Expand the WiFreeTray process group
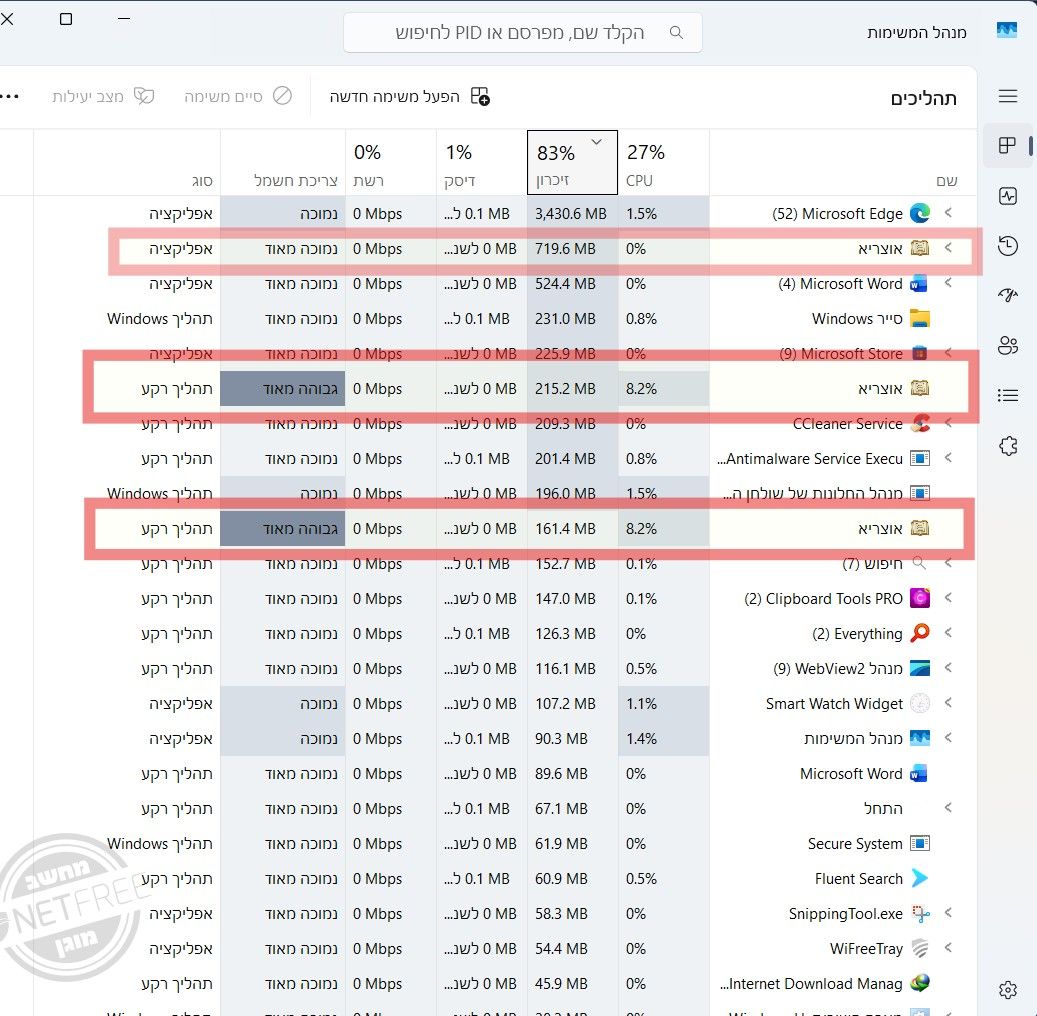Image resolution: width=1037 pixels, height=1016 pixels. tap(948, 948)
